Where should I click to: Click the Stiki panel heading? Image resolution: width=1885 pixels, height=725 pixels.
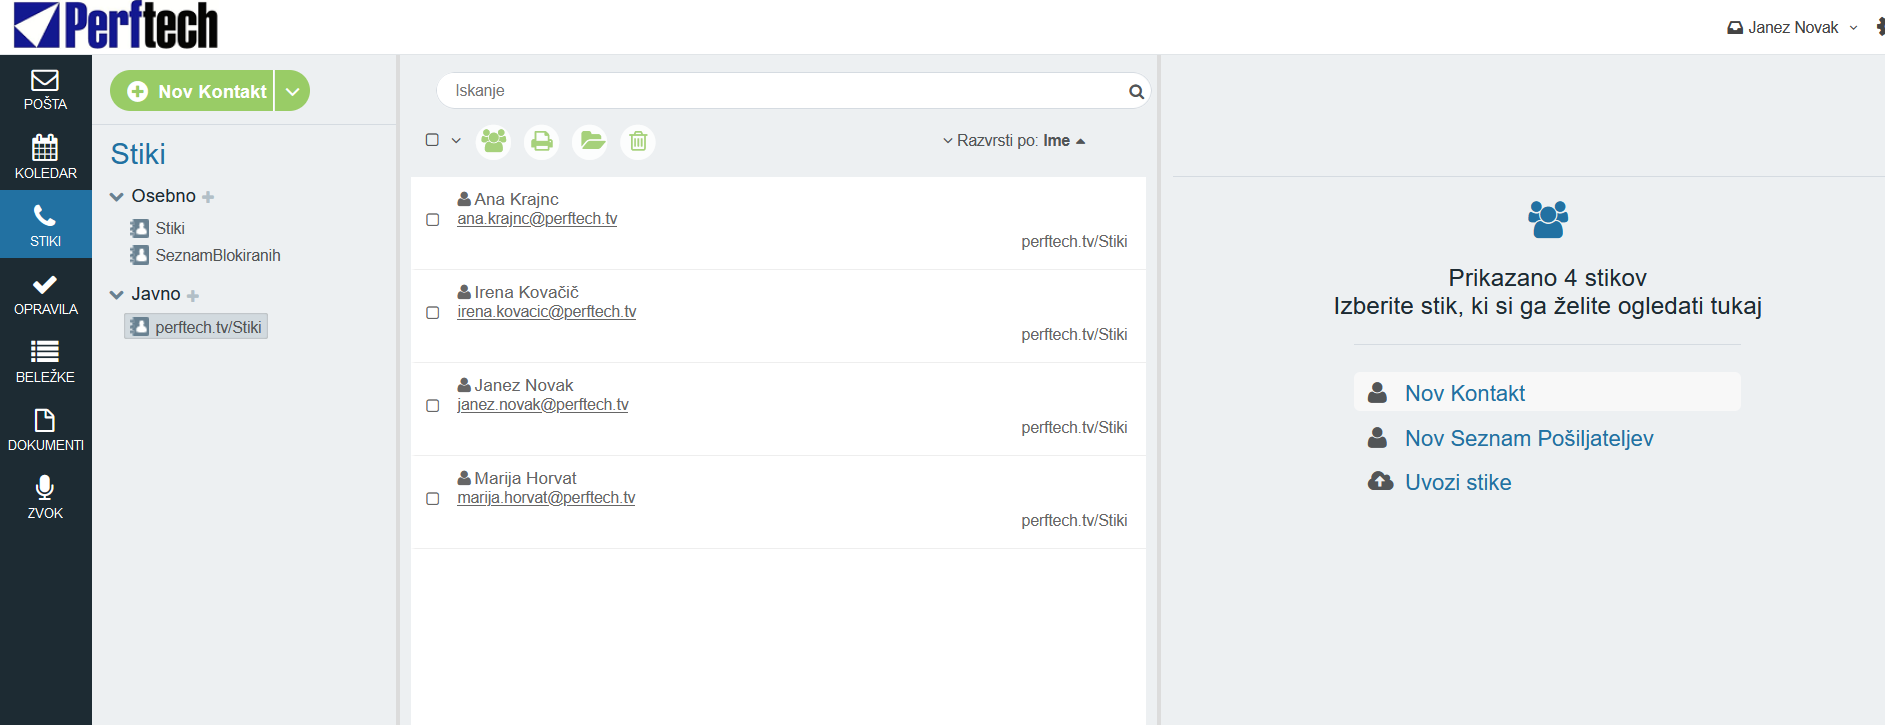[138, 154]
